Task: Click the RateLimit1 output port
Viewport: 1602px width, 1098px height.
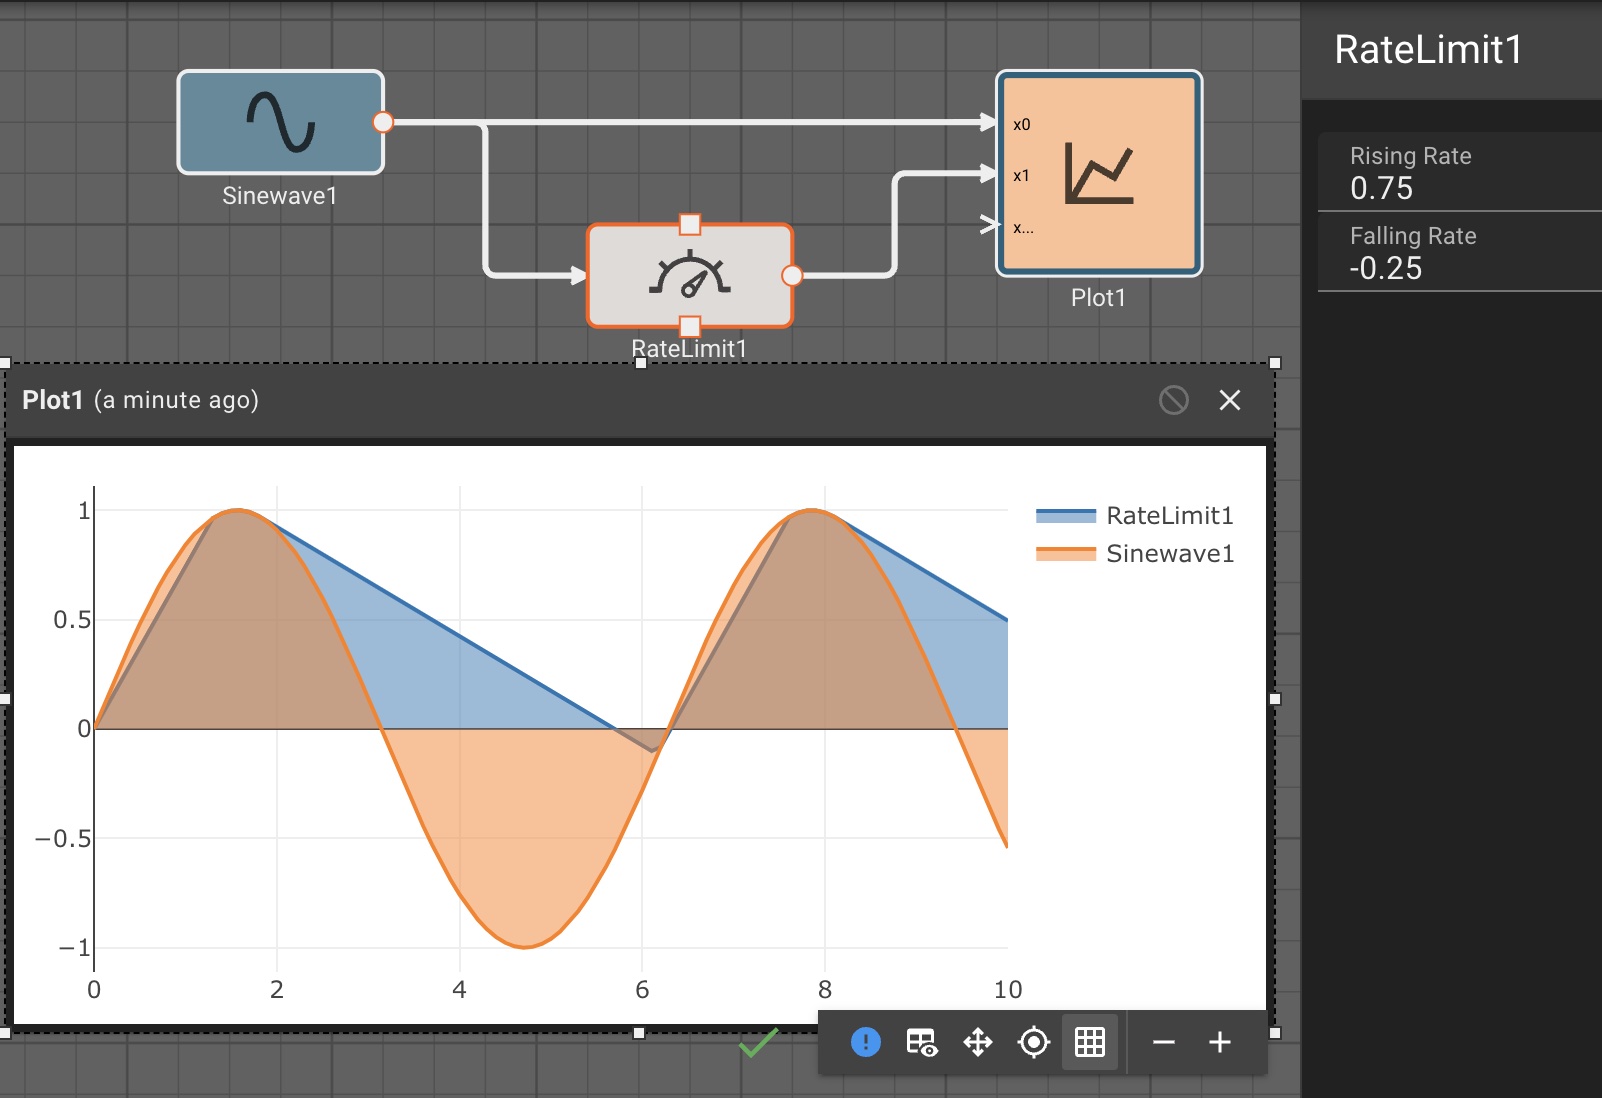Action: (x=792, y=276)
